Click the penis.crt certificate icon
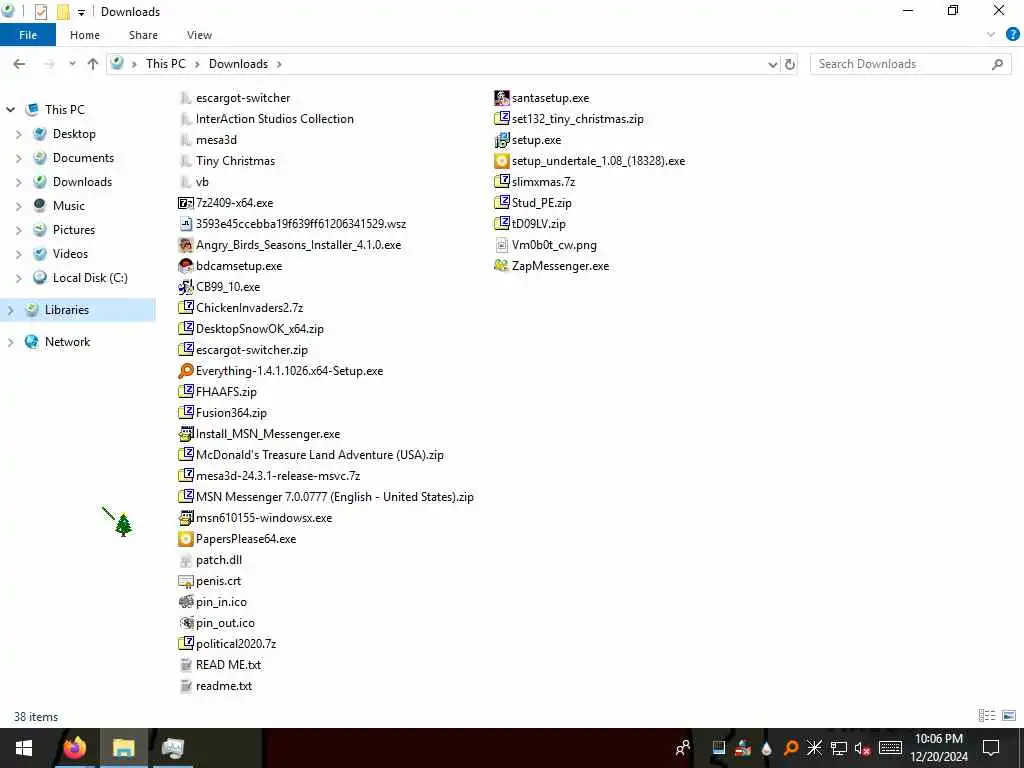 (185, 581)
